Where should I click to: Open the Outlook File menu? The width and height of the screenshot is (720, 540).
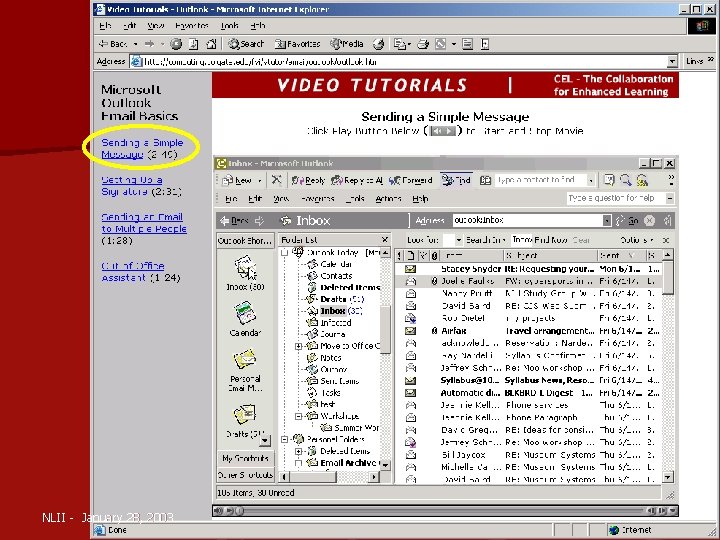point(231,198)
